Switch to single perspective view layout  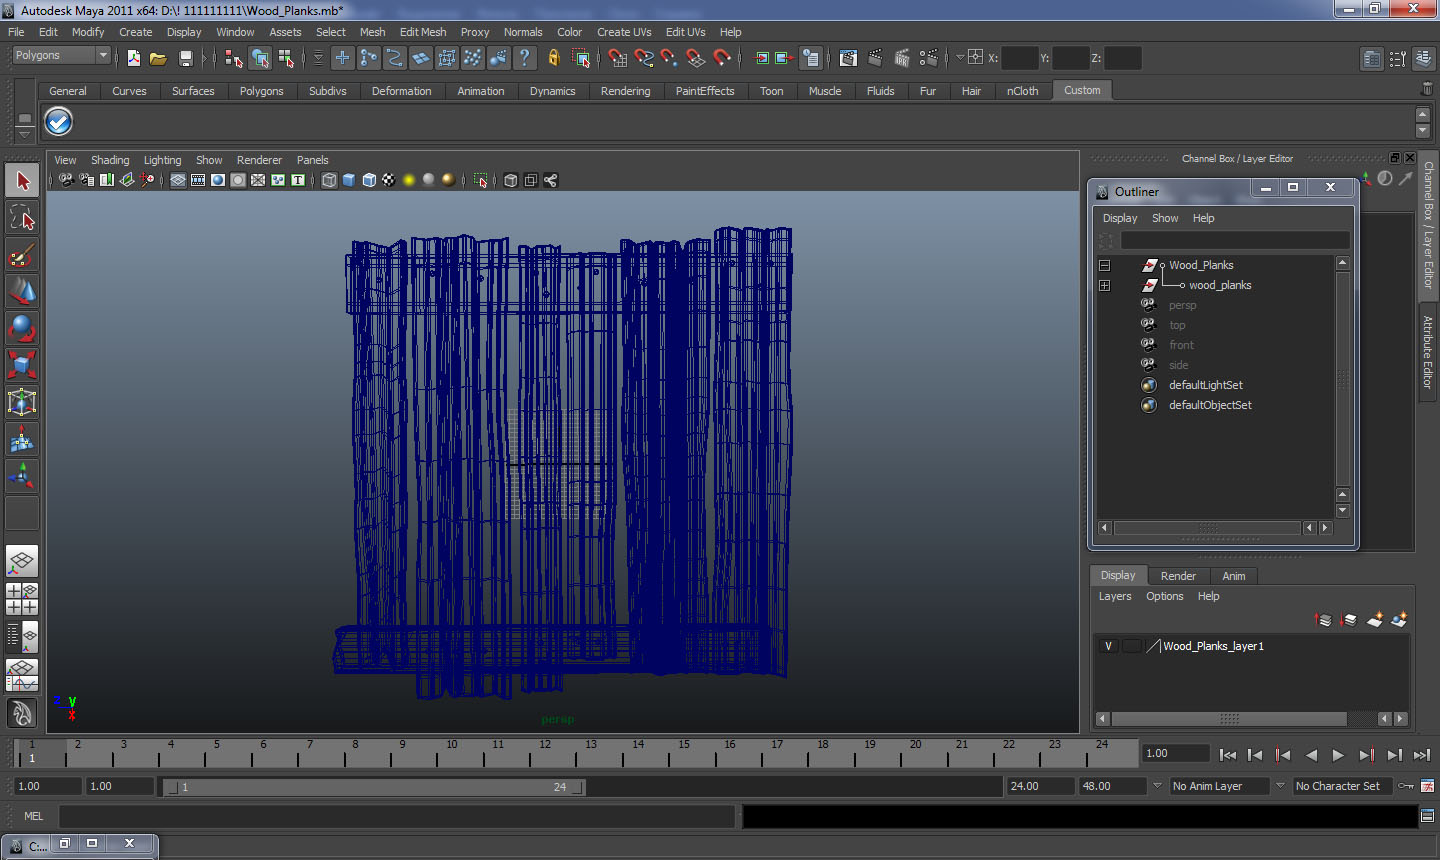click(x=22, y=561)
